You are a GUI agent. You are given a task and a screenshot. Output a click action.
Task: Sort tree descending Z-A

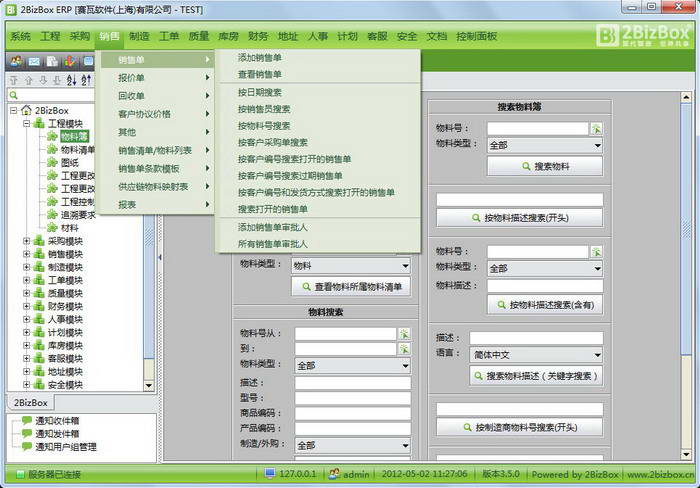(x=86, y=80)
